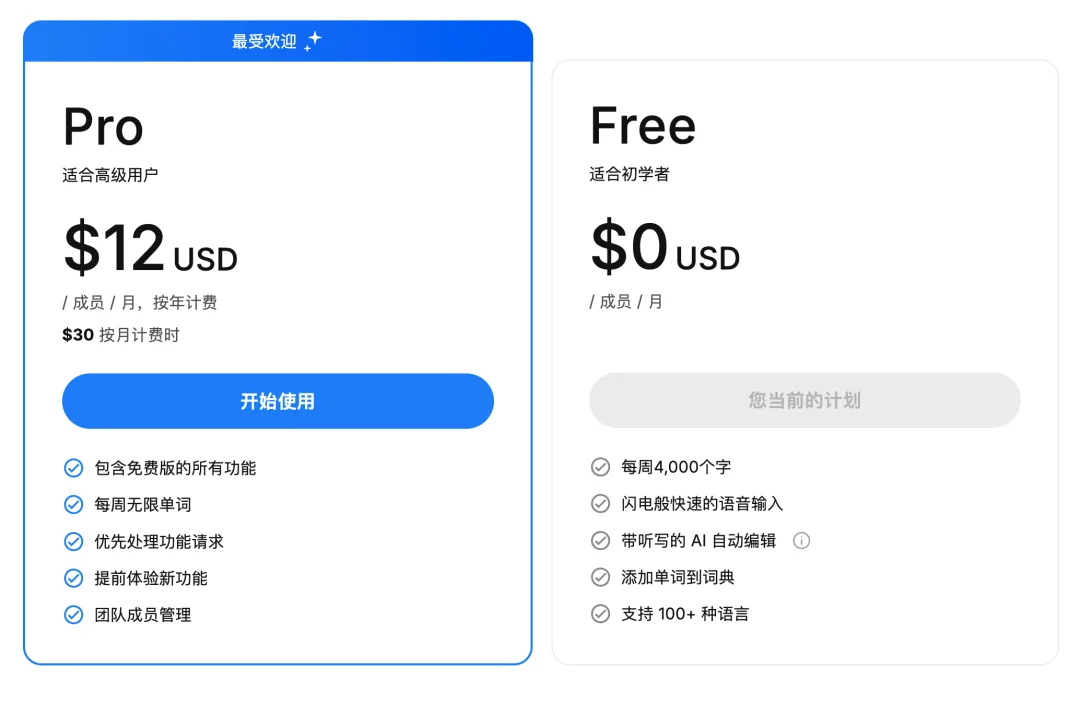The image size is (1080, 703).
Task: Click the checkmark icon beside 包含免费版的所有功能
Action: click(74, 467)
